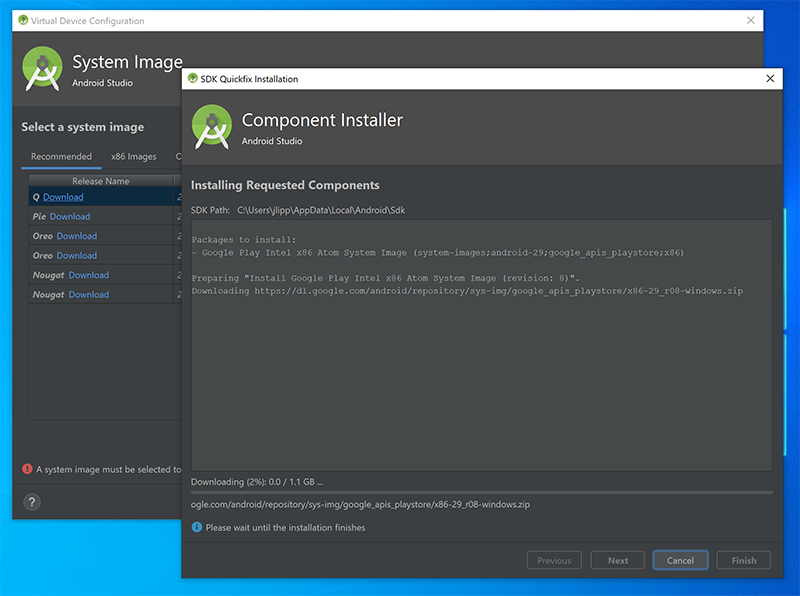This screenshot has height=596, width=800.
Task: Open help with the question mark icon
Action: [32, 502]
